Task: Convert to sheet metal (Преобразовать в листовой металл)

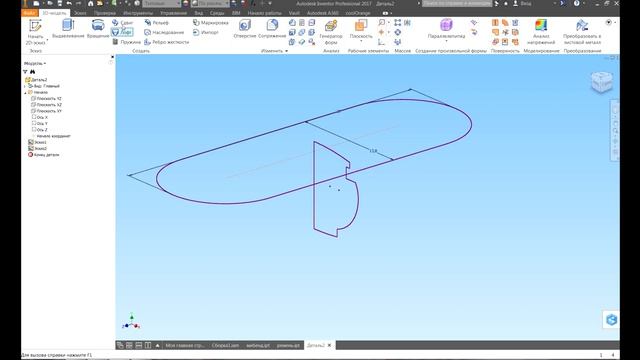Action: [x=582, y=31]
